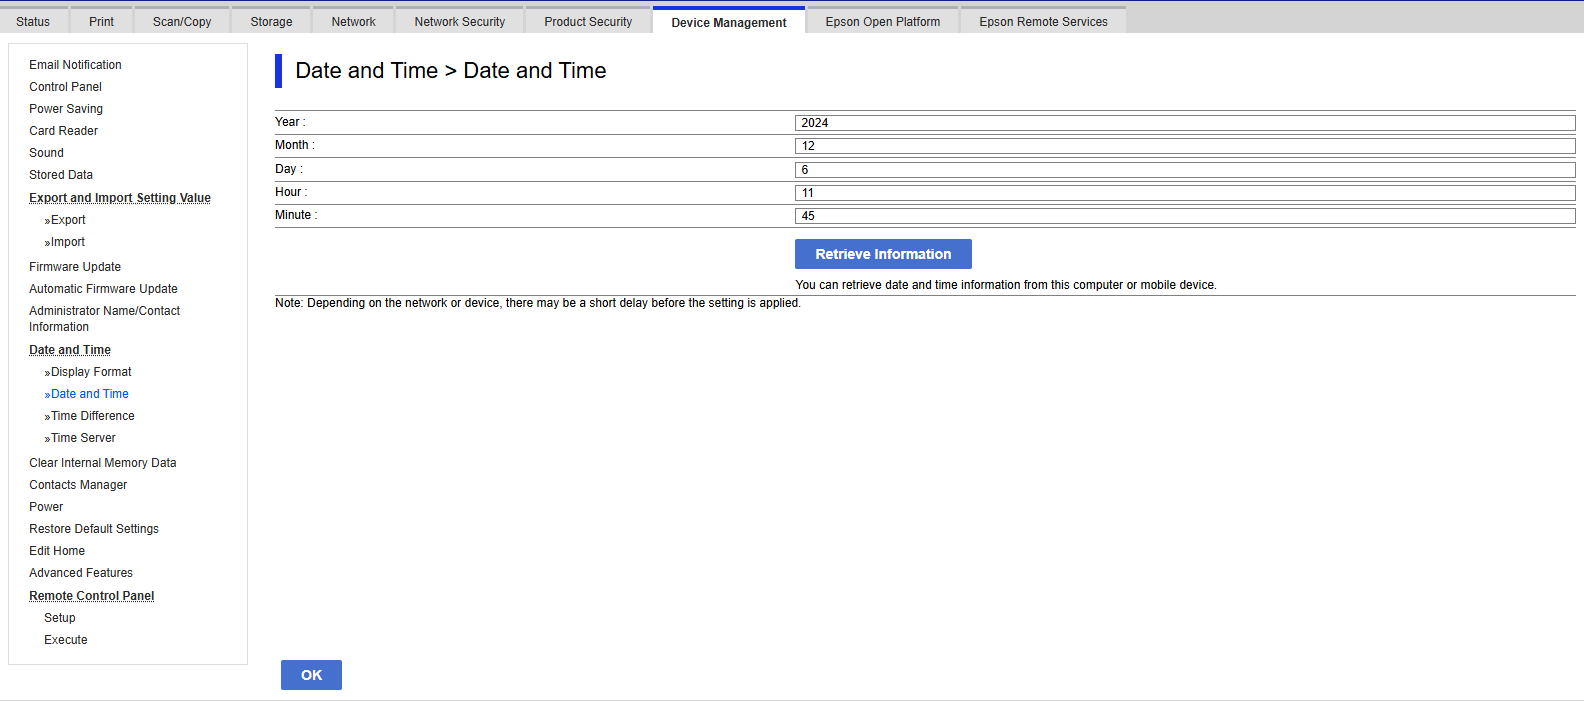
Task: Open the Power Saving settings link
Action: click(66, 109)
